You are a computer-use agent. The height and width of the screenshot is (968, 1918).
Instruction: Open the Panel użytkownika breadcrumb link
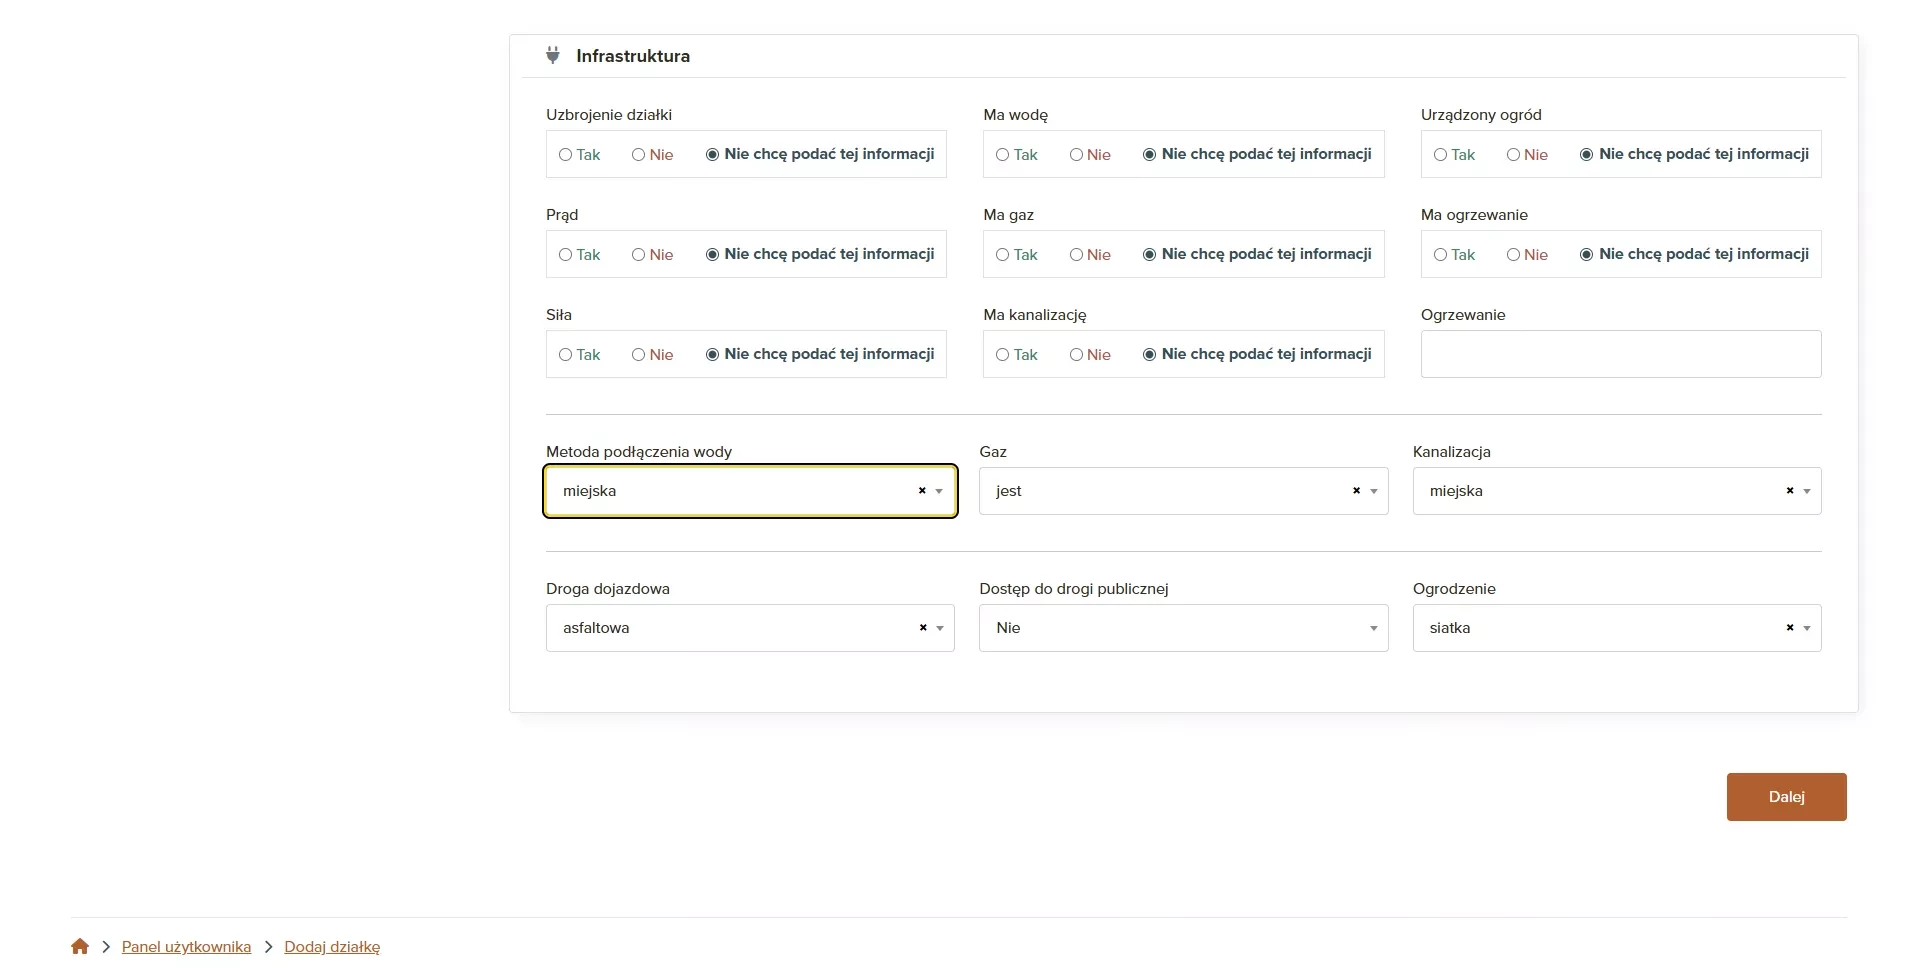point(186,947)
